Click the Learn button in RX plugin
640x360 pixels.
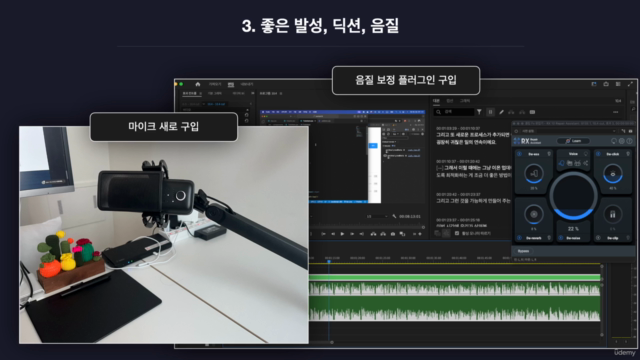pos(573,141)
